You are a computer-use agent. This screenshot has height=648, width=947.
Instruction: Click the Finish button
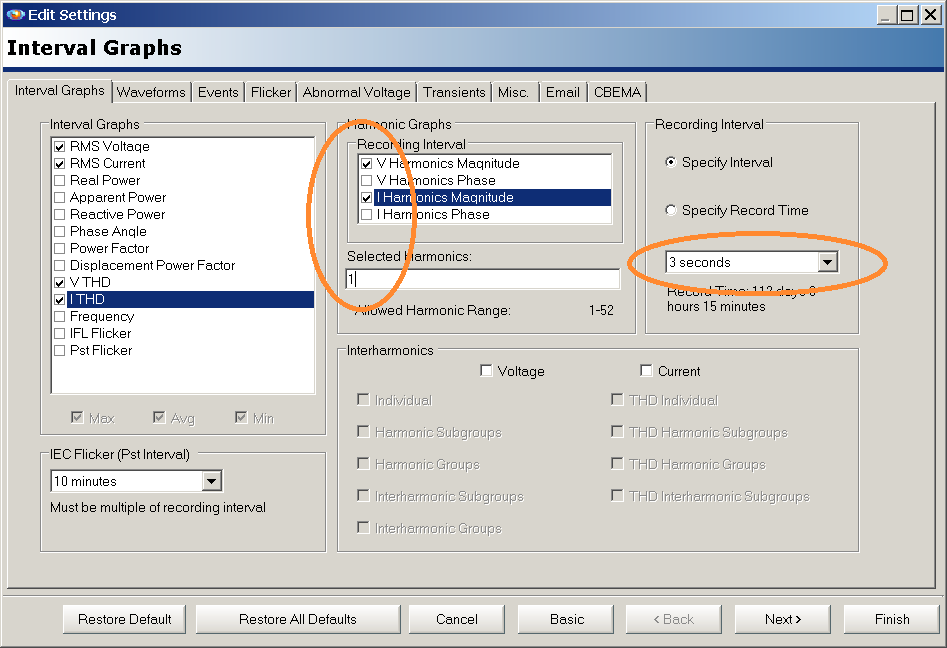click(890, 618)
